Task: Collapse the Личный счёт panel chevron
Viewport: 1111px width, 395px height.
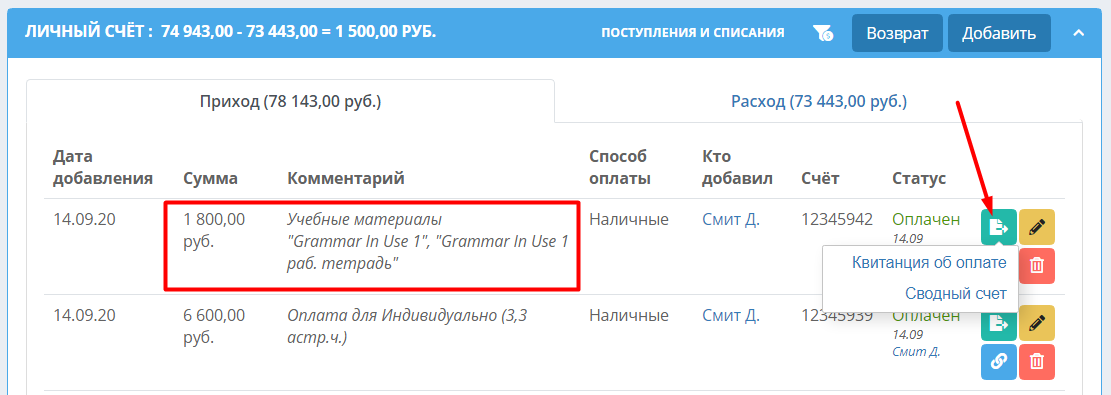Action: tap(1078, 33)
